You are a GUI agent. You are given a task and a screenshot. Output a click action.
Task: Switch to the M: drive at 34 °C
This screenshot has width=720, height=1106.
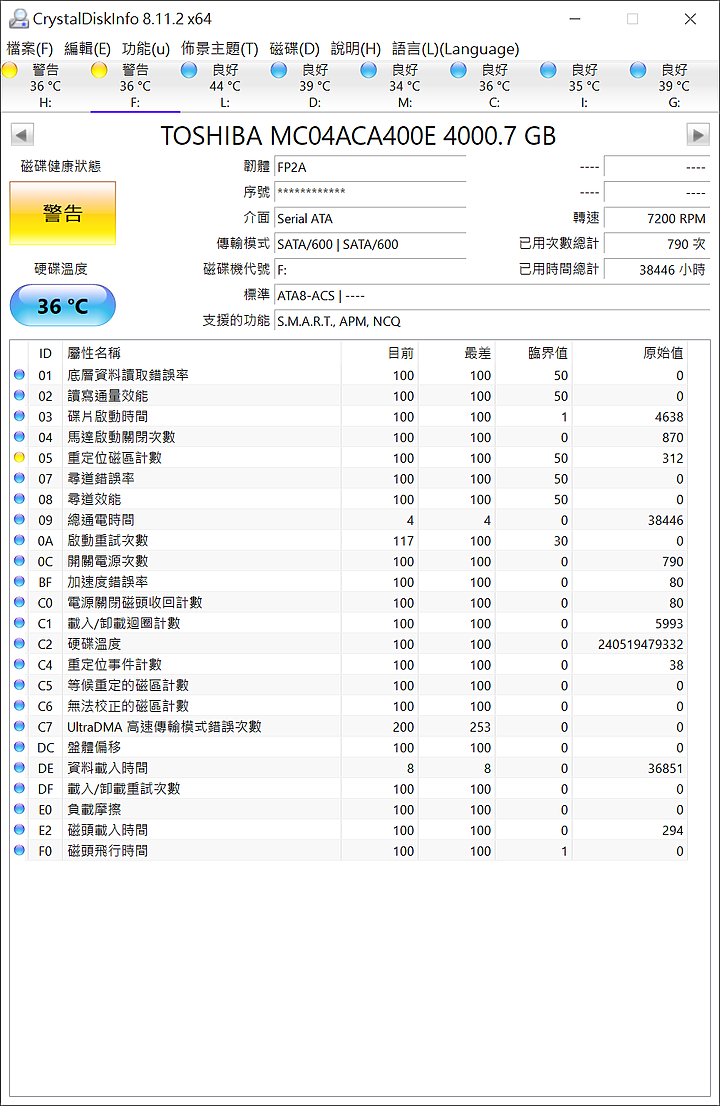(404, 86)
